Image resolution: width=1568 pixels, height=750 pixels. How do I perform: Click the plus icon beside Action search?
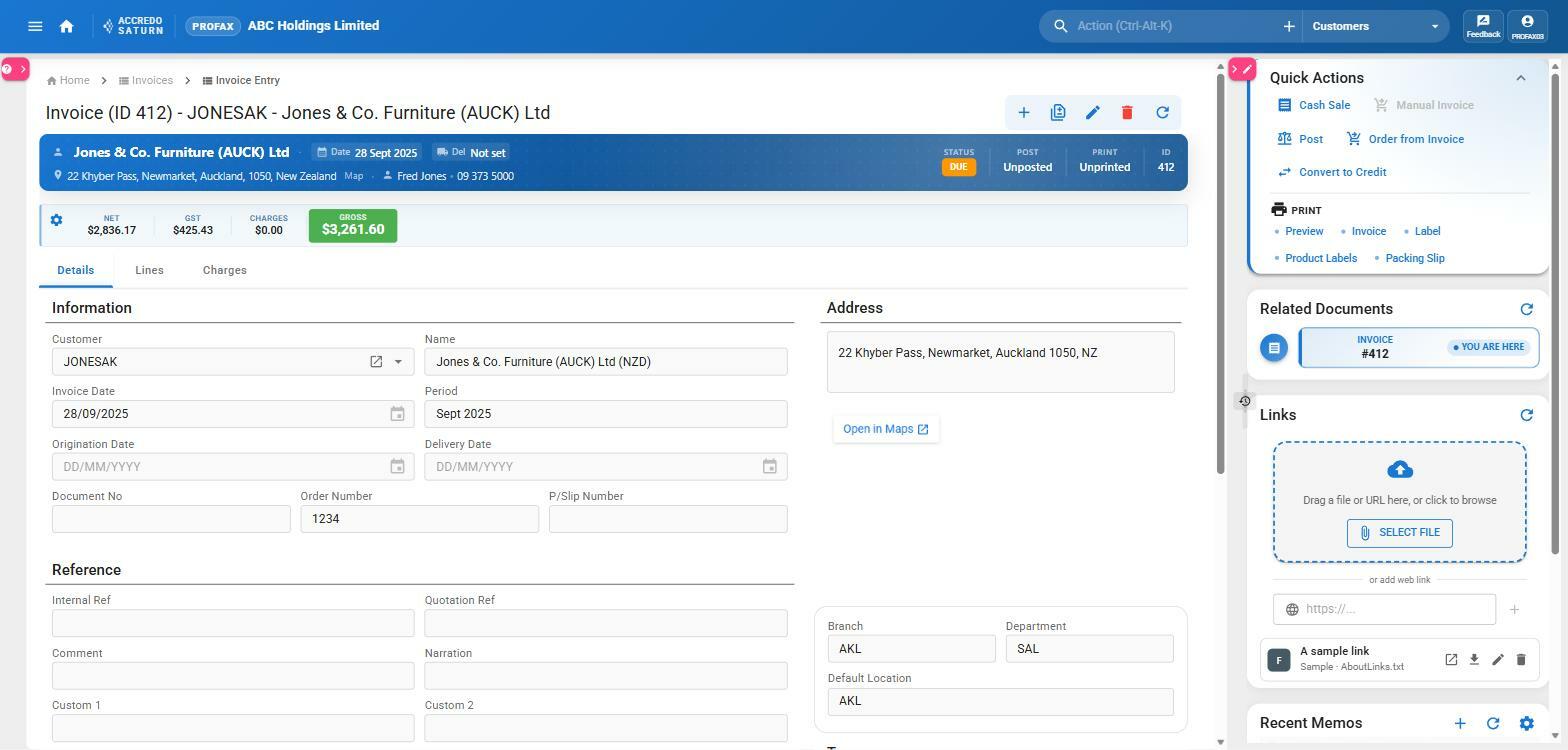1288,26
